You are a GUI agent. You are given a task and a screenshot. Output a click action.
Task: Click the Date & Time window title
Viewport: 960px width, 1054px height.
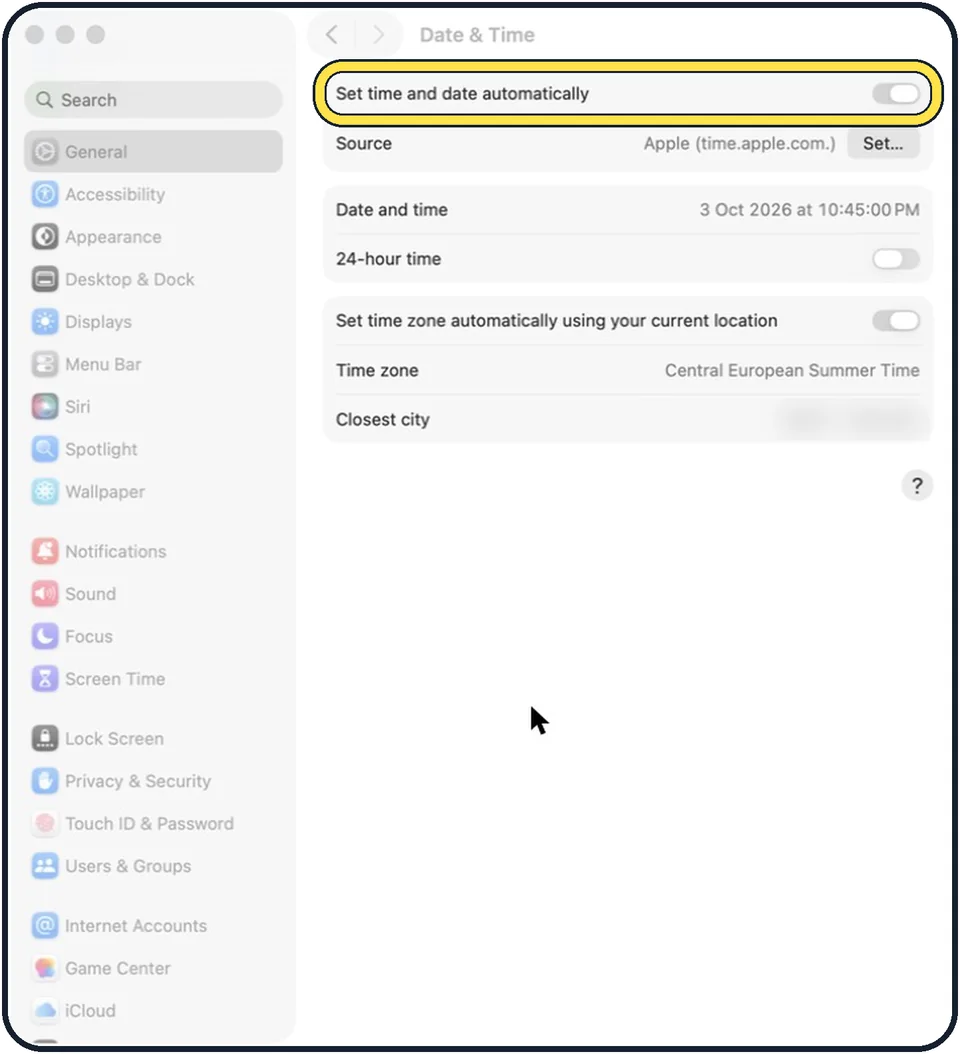tap(477, 35)
